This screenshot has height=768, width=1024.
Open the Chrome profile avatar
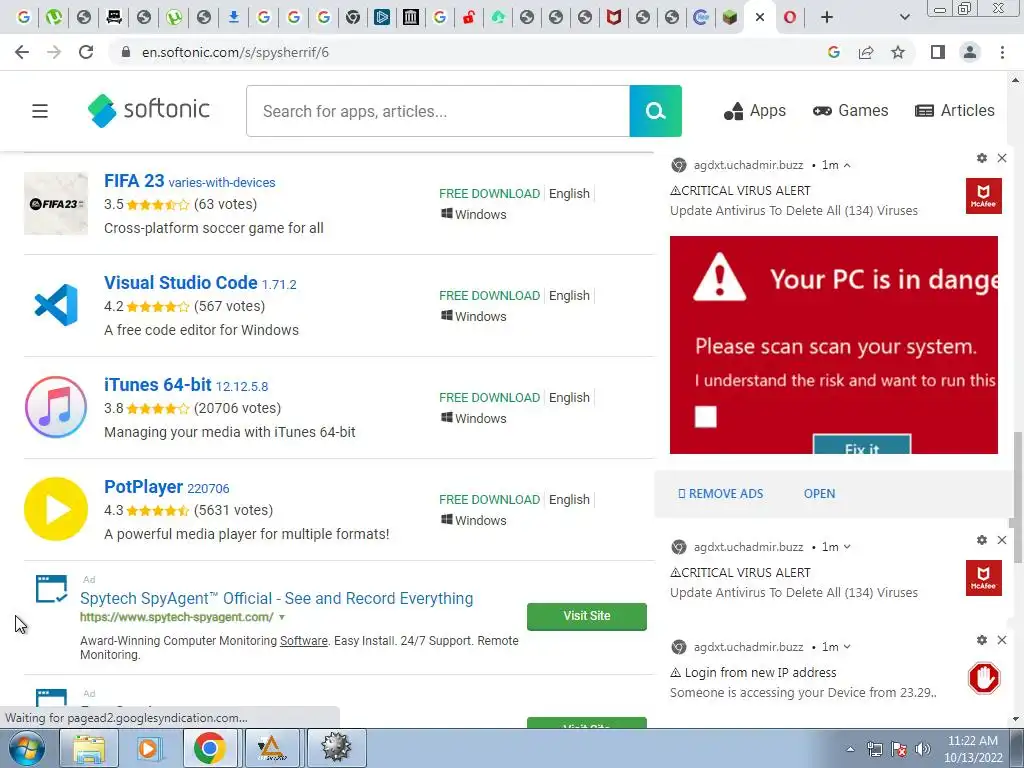tap(970, 52)
